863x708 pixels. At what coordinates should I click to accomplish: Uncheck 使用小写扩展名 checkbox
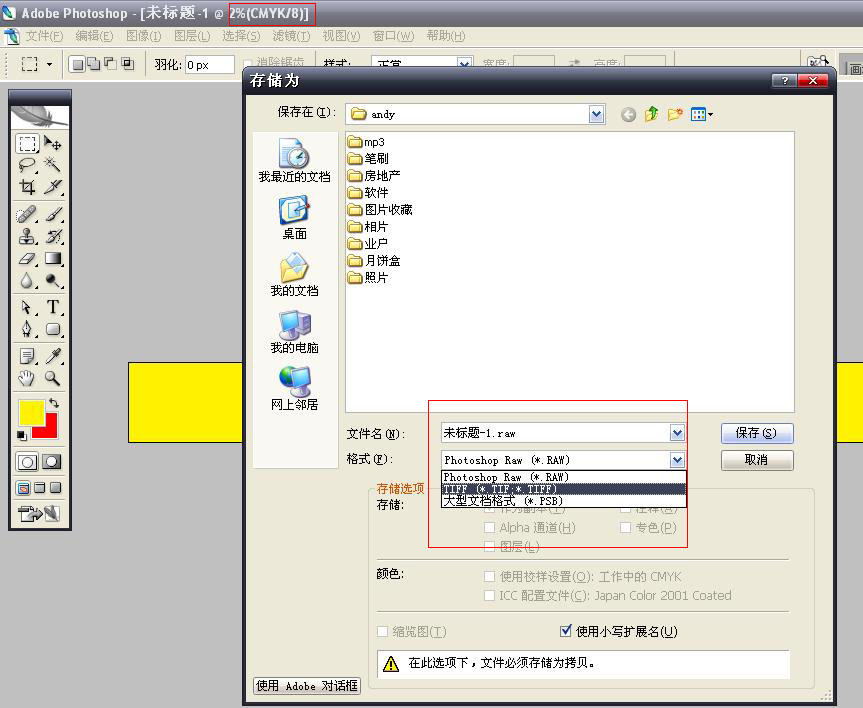tap(565, 631)
